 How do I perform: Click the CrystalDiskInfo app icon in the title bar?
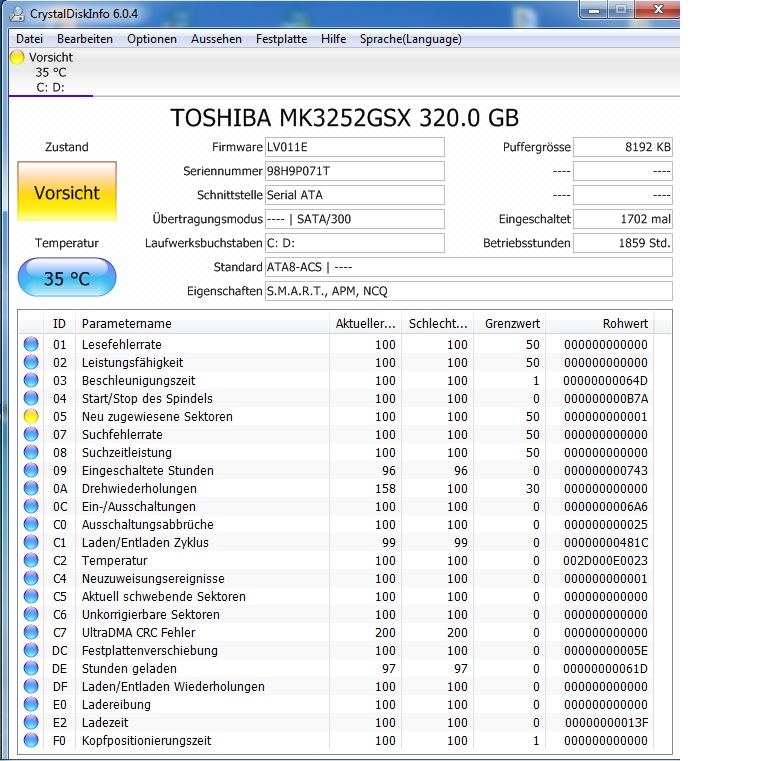pos(17,13)
